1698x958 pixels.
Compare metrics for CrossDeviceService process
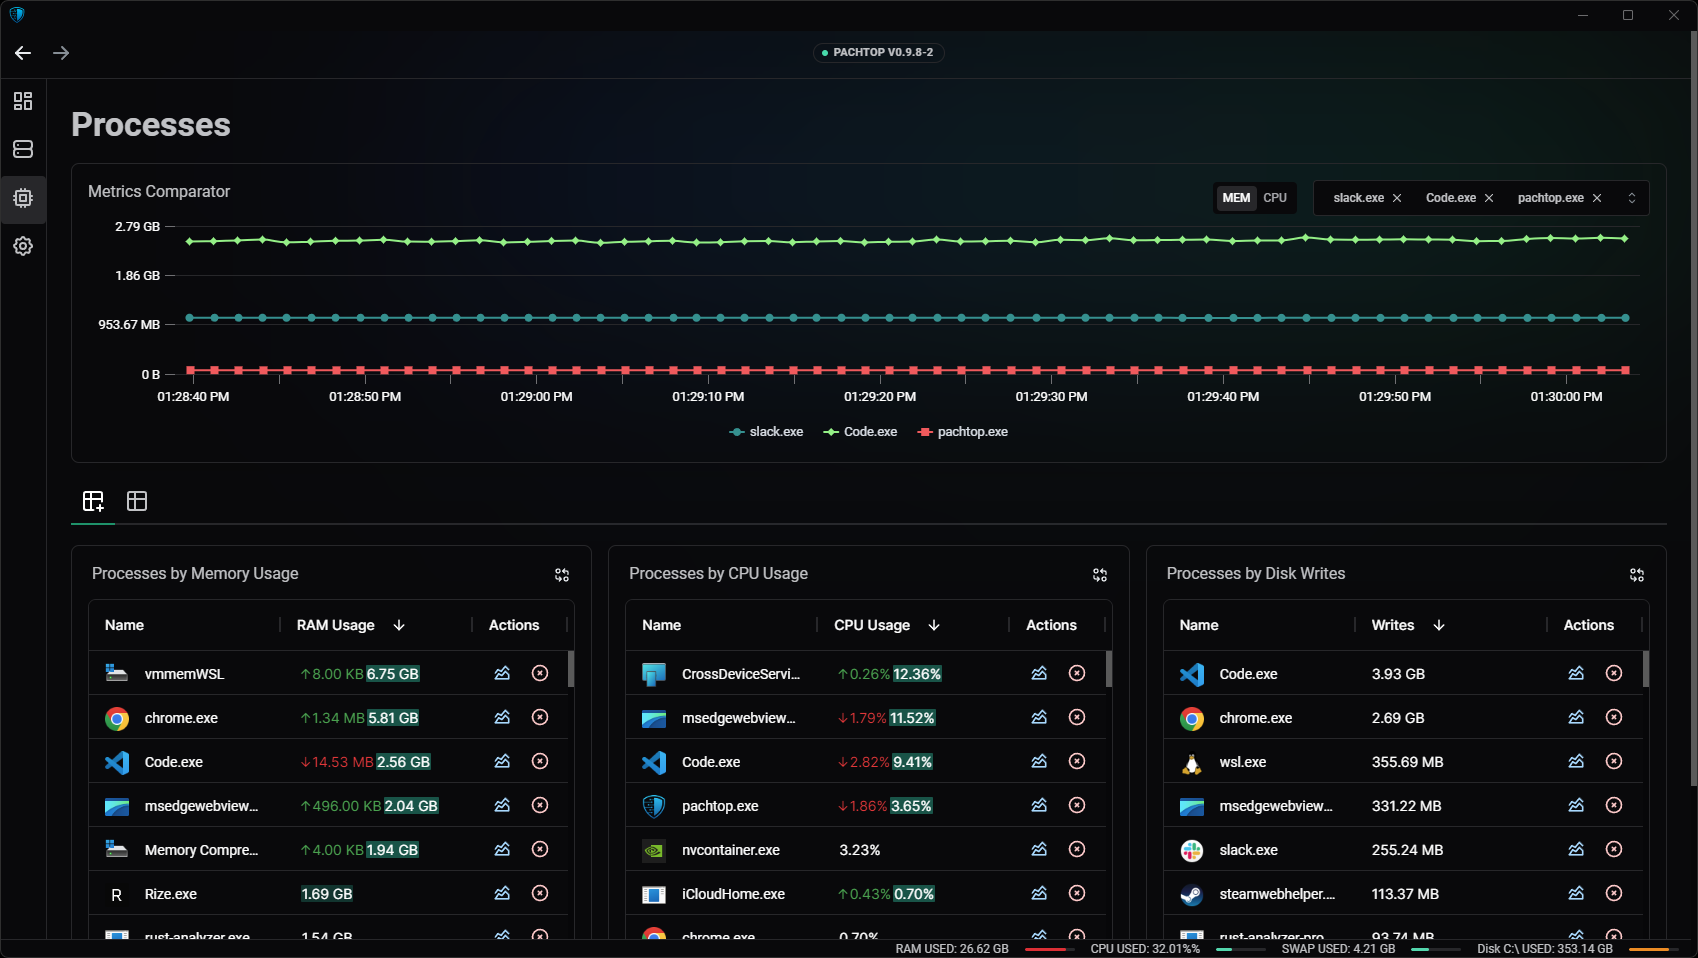coord(1039,673)
